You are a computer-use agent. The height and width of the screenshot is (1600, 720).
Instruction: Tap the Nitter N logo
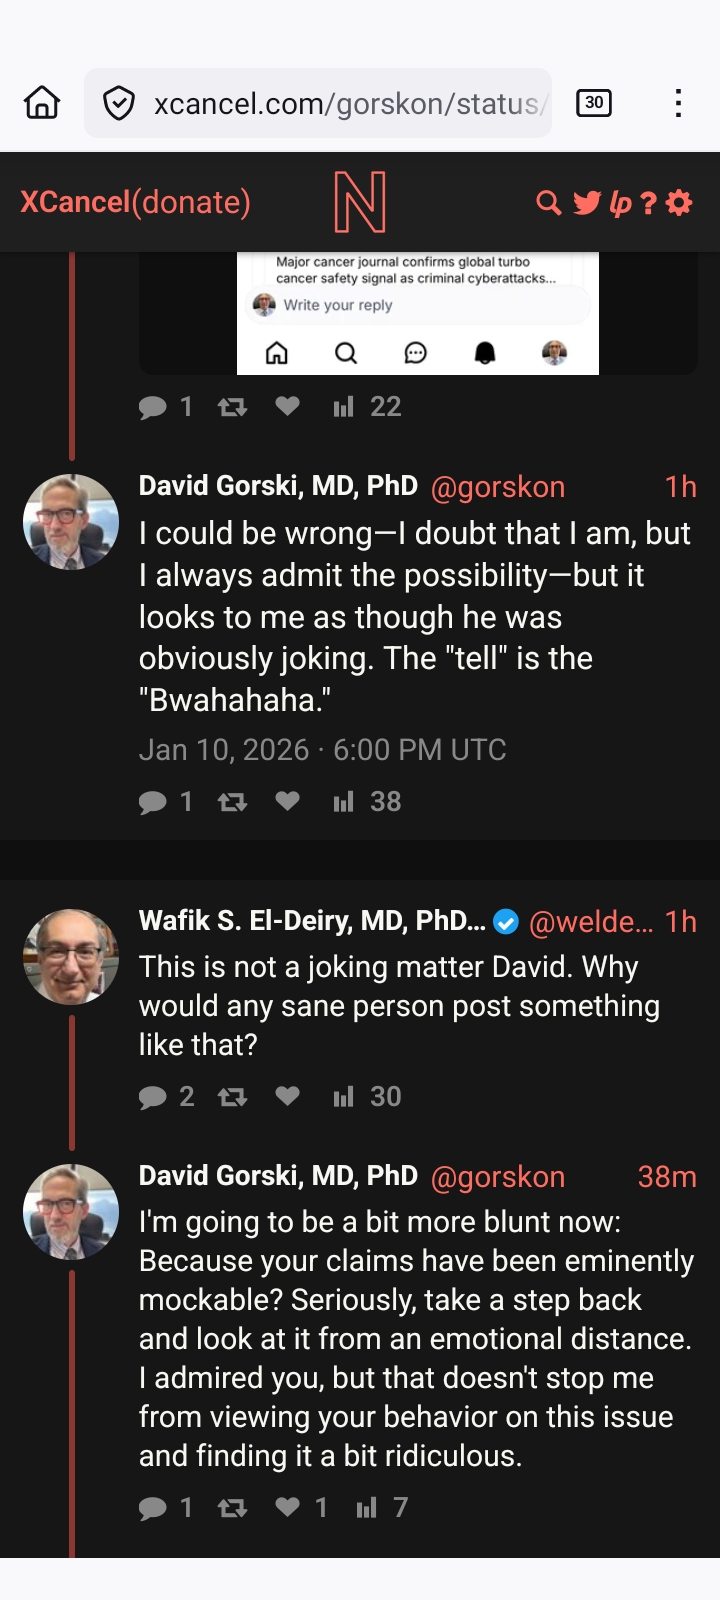(360, 202)
